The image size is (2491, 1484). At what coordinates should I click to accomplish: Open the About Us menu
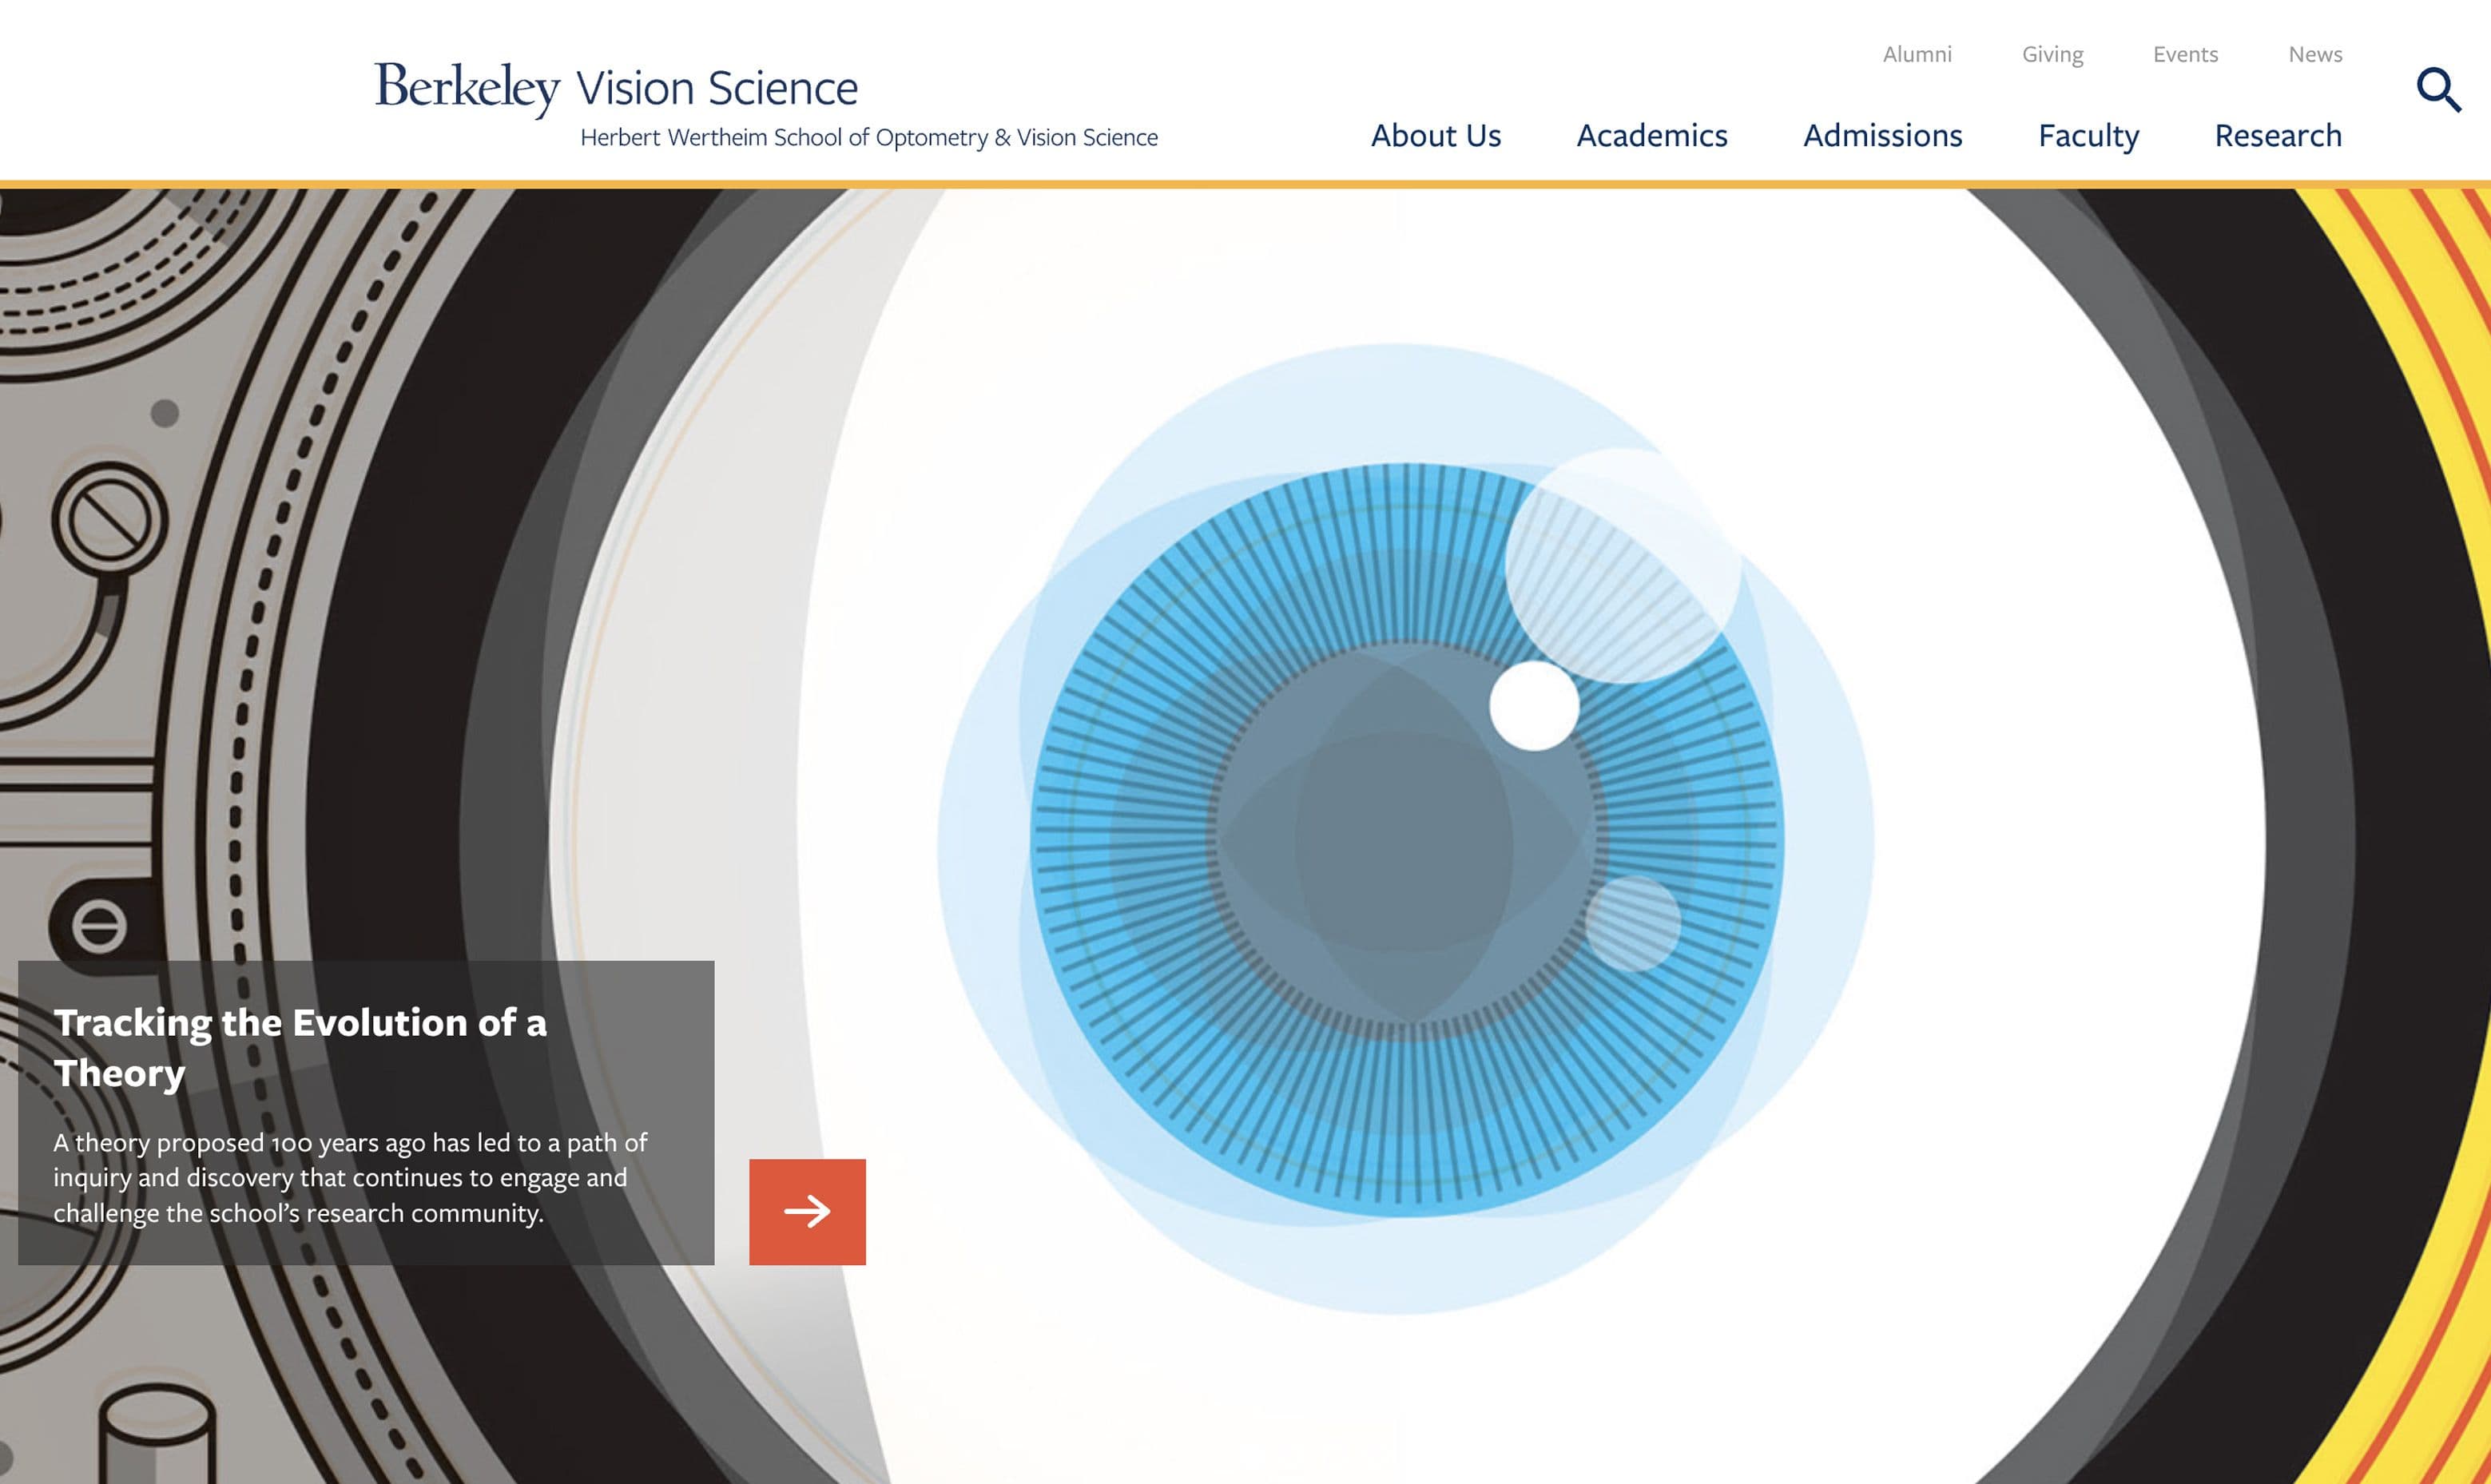click(x=1435, y=135)
